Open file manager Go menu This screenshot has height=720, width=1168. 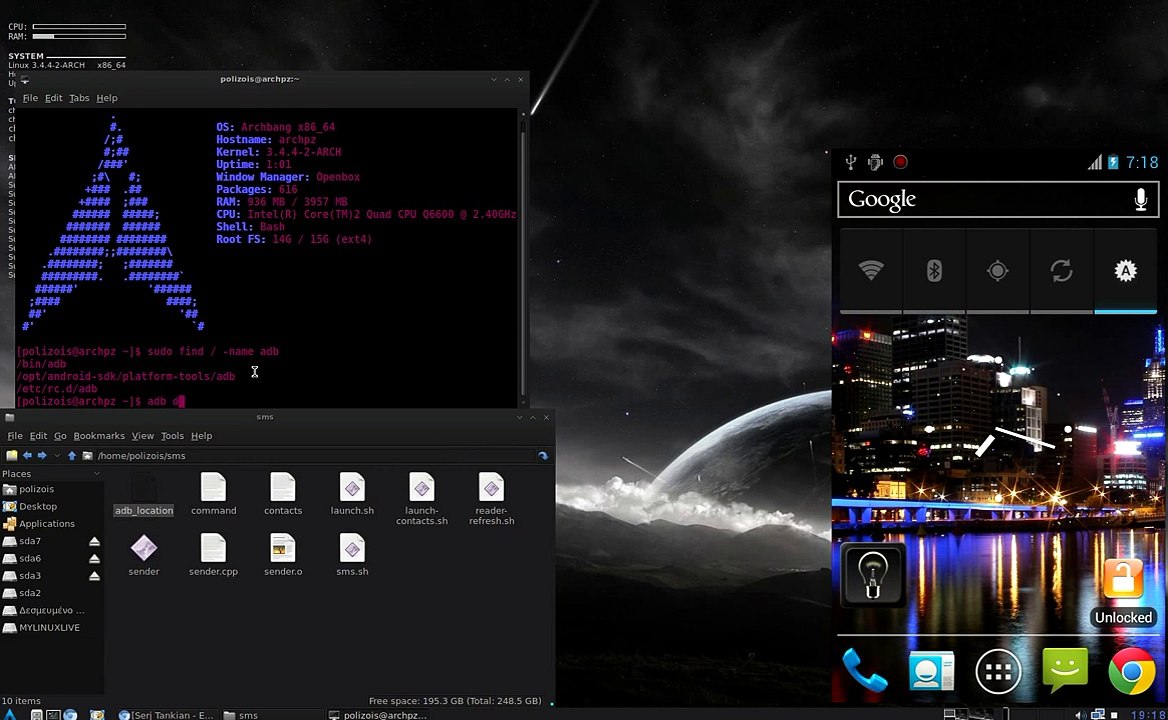[60, 436]
